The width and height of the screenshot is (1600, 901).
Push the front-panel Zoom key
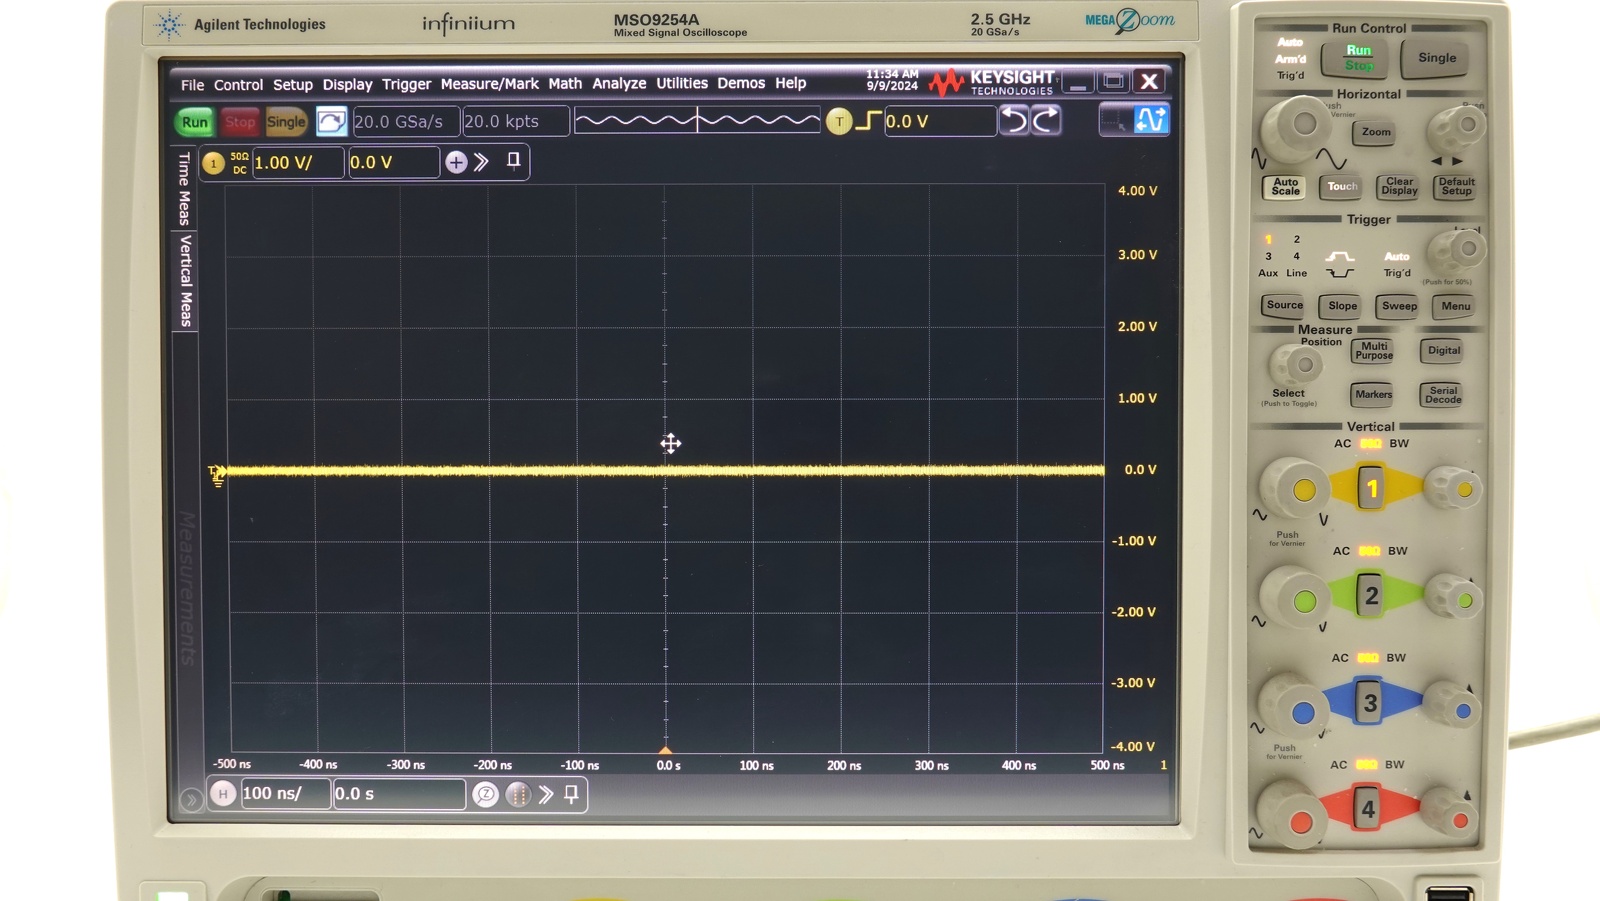(1376, 132)
